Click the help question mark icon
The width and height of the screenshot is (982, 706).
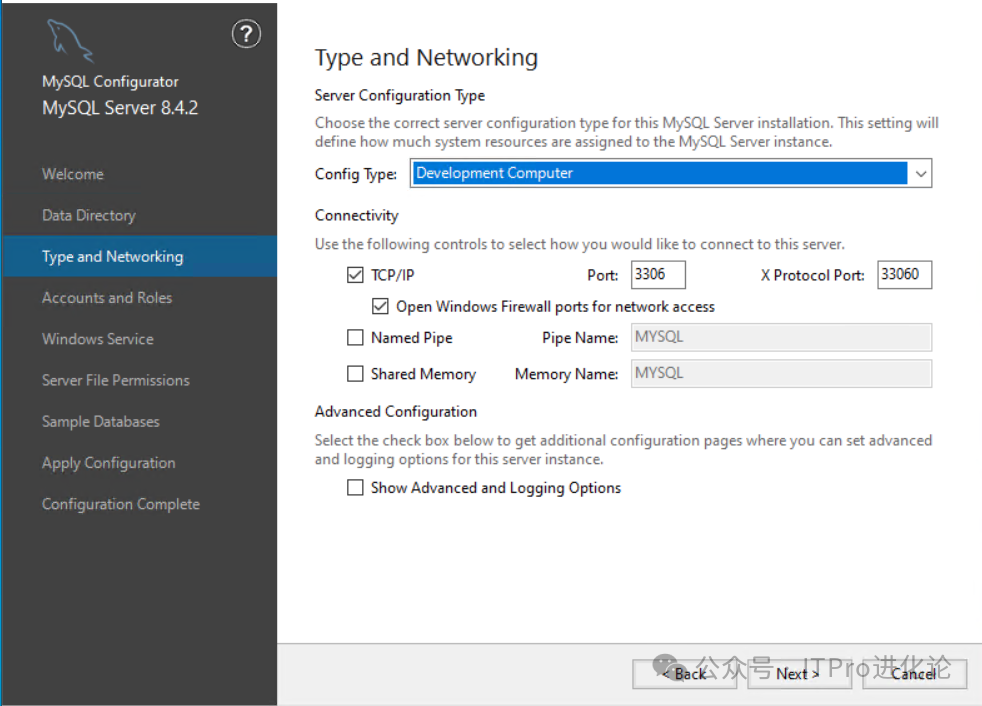point(246,34)
